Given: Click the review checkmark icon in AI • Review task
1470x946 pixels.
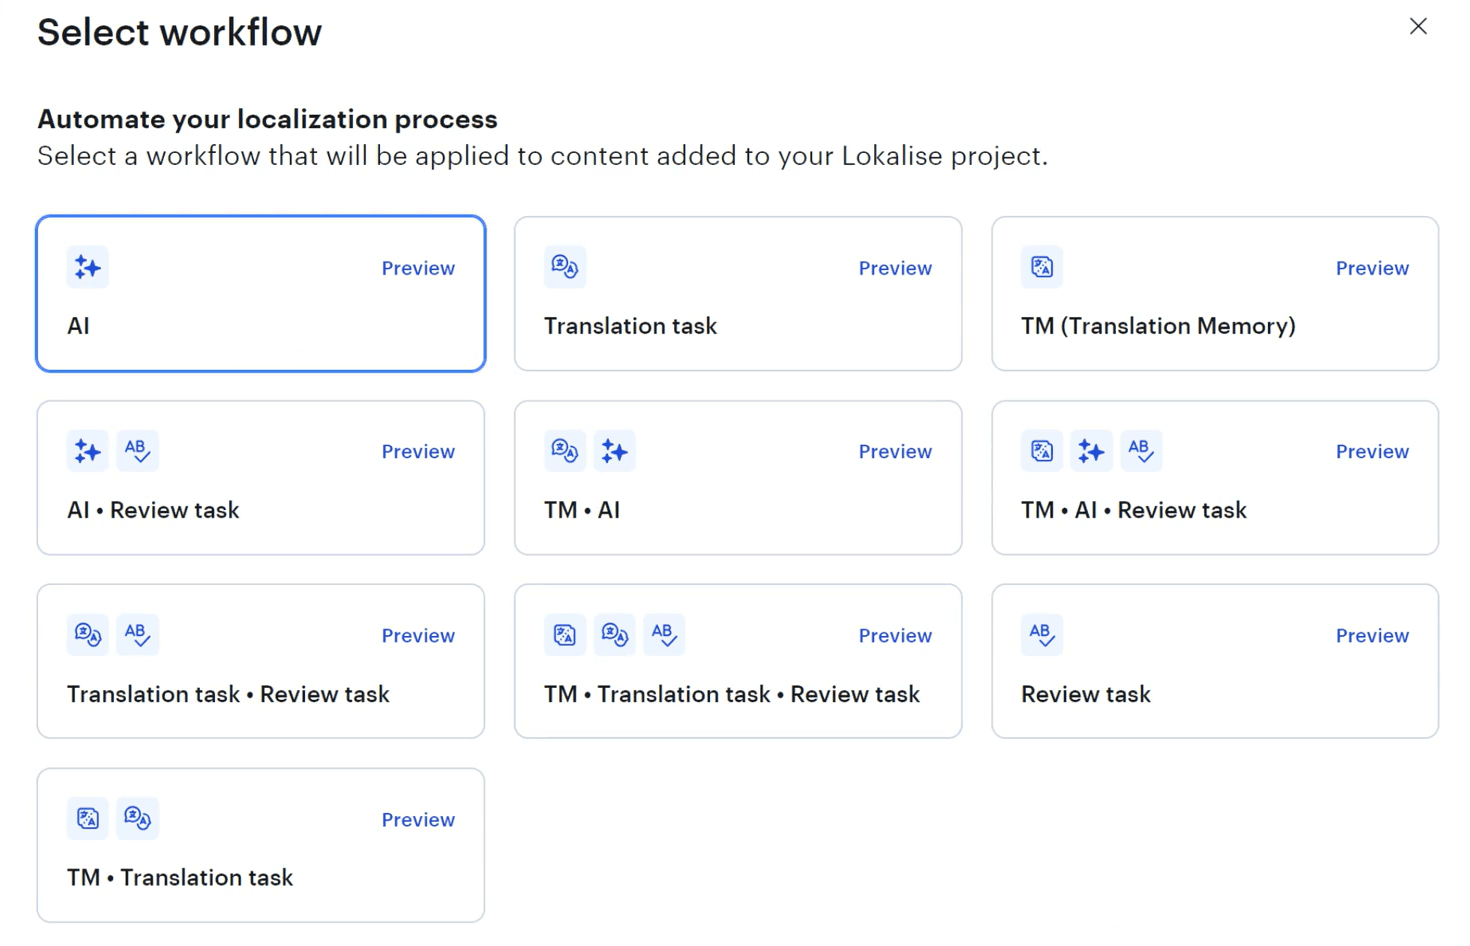Looking at the screenshot, I should [x=137, y=451].
